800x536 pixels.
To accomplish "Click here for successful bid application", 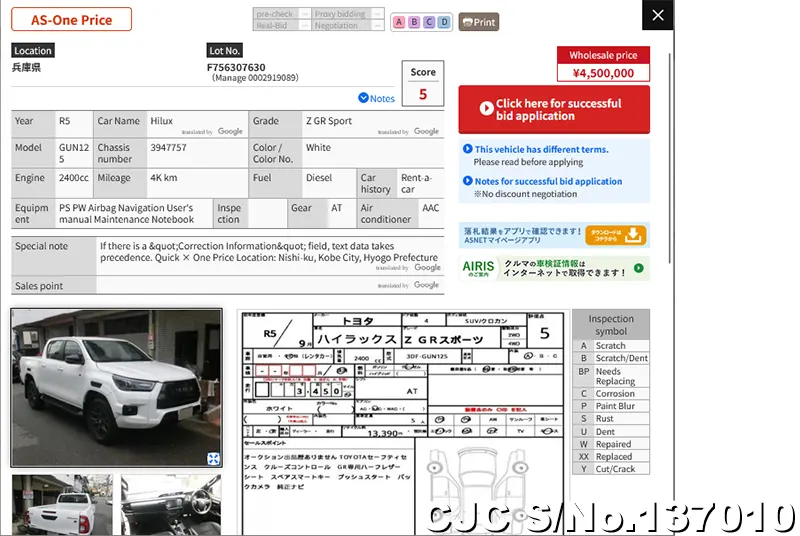I will click(554, 110).
